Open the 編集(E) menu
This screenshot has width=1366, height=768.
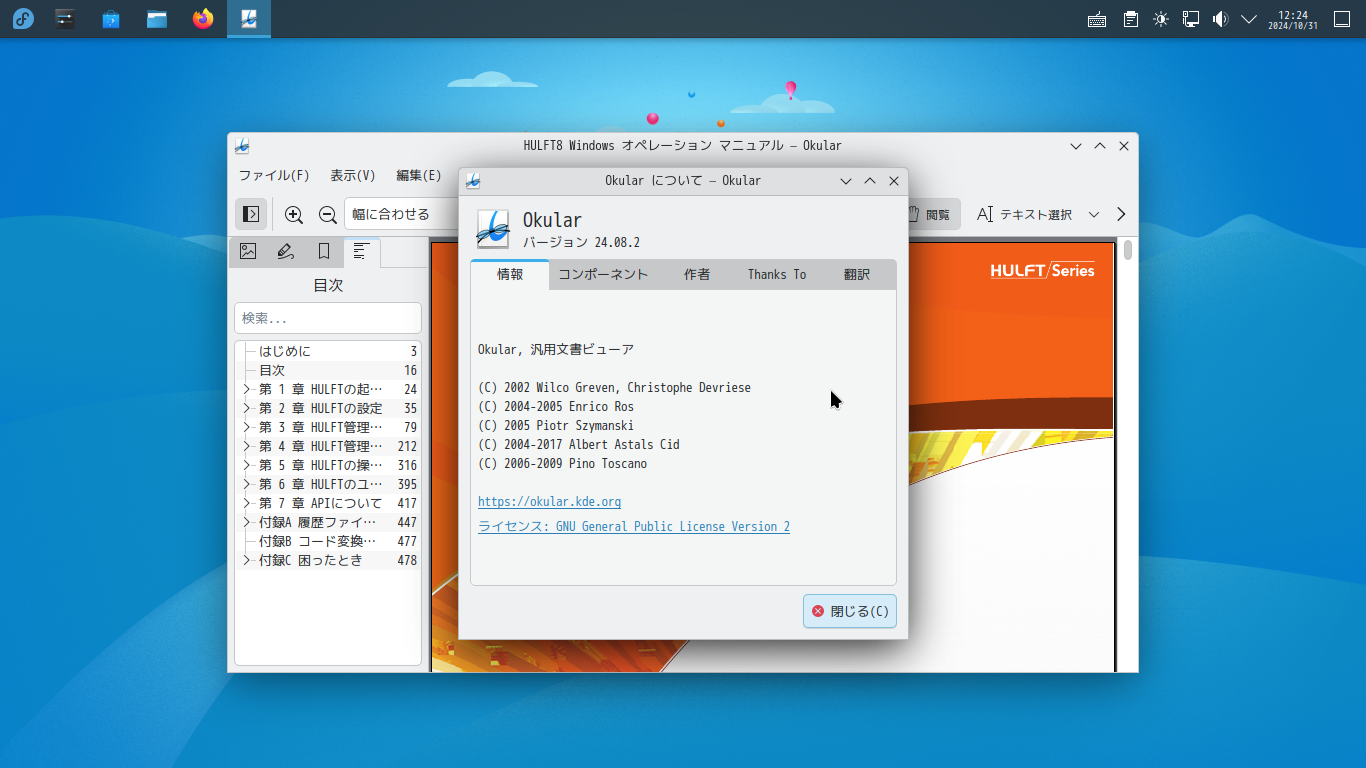click(419, 175)
